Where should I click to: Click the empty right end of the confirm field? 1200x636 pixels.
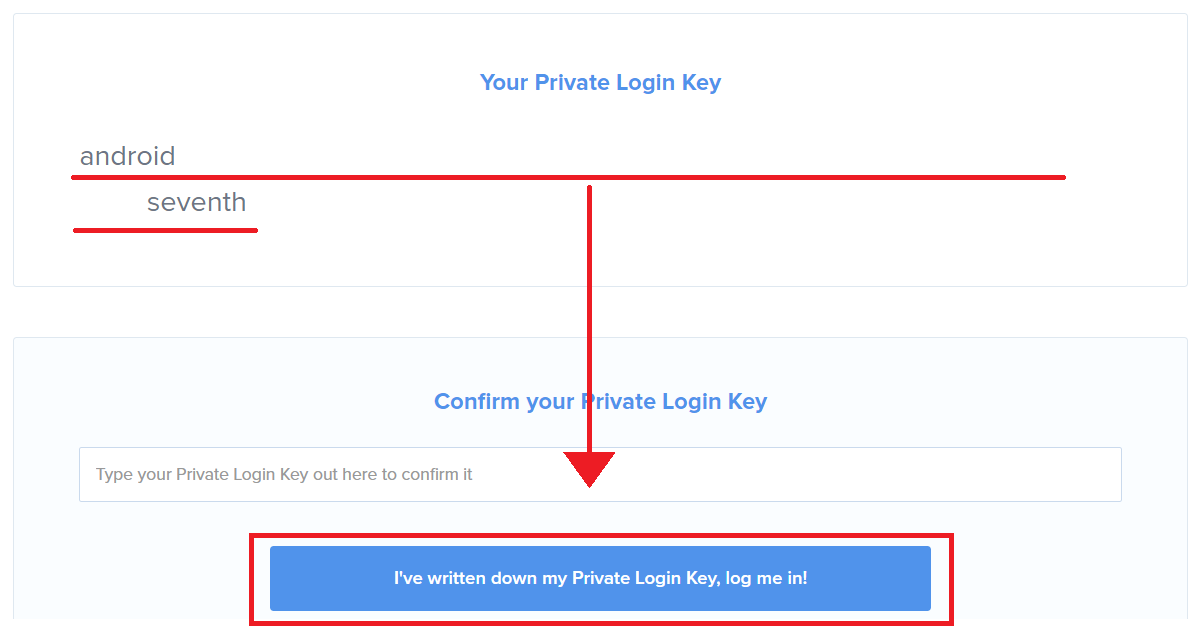tap(1050, 474)
